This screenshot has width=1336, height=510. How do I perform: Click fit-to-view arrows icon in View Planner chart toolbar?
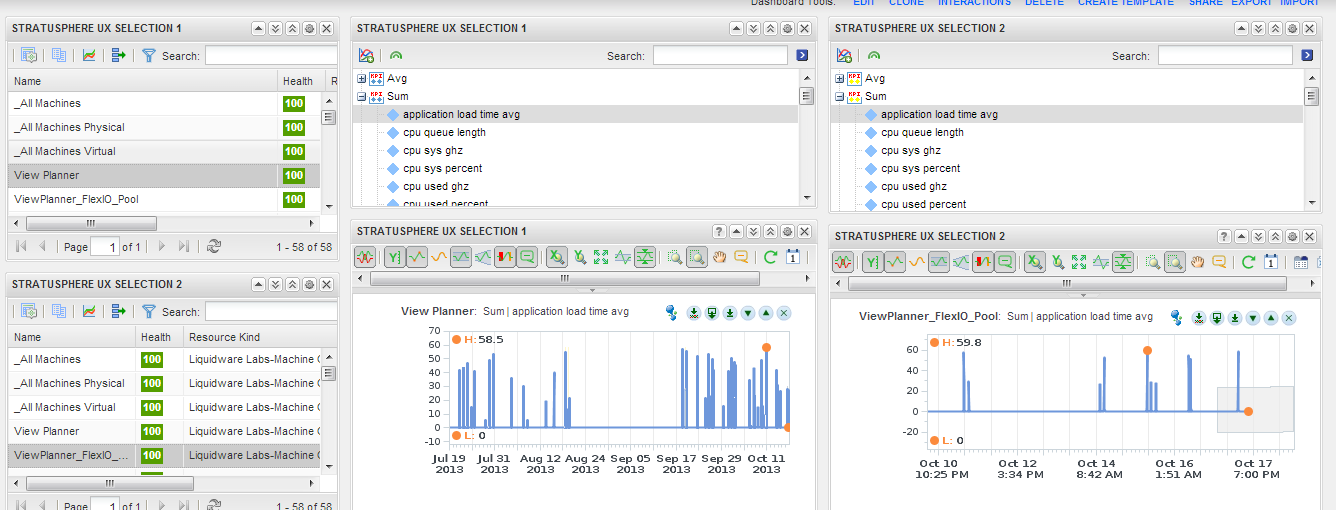click(601, 257)
